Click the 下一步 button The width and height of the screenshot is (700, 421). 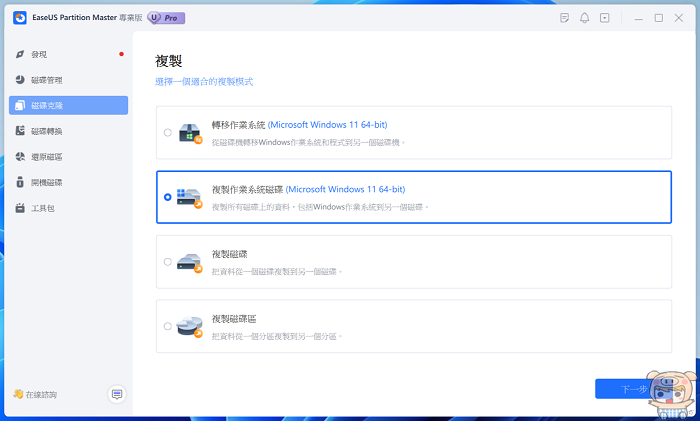[632, 389]
